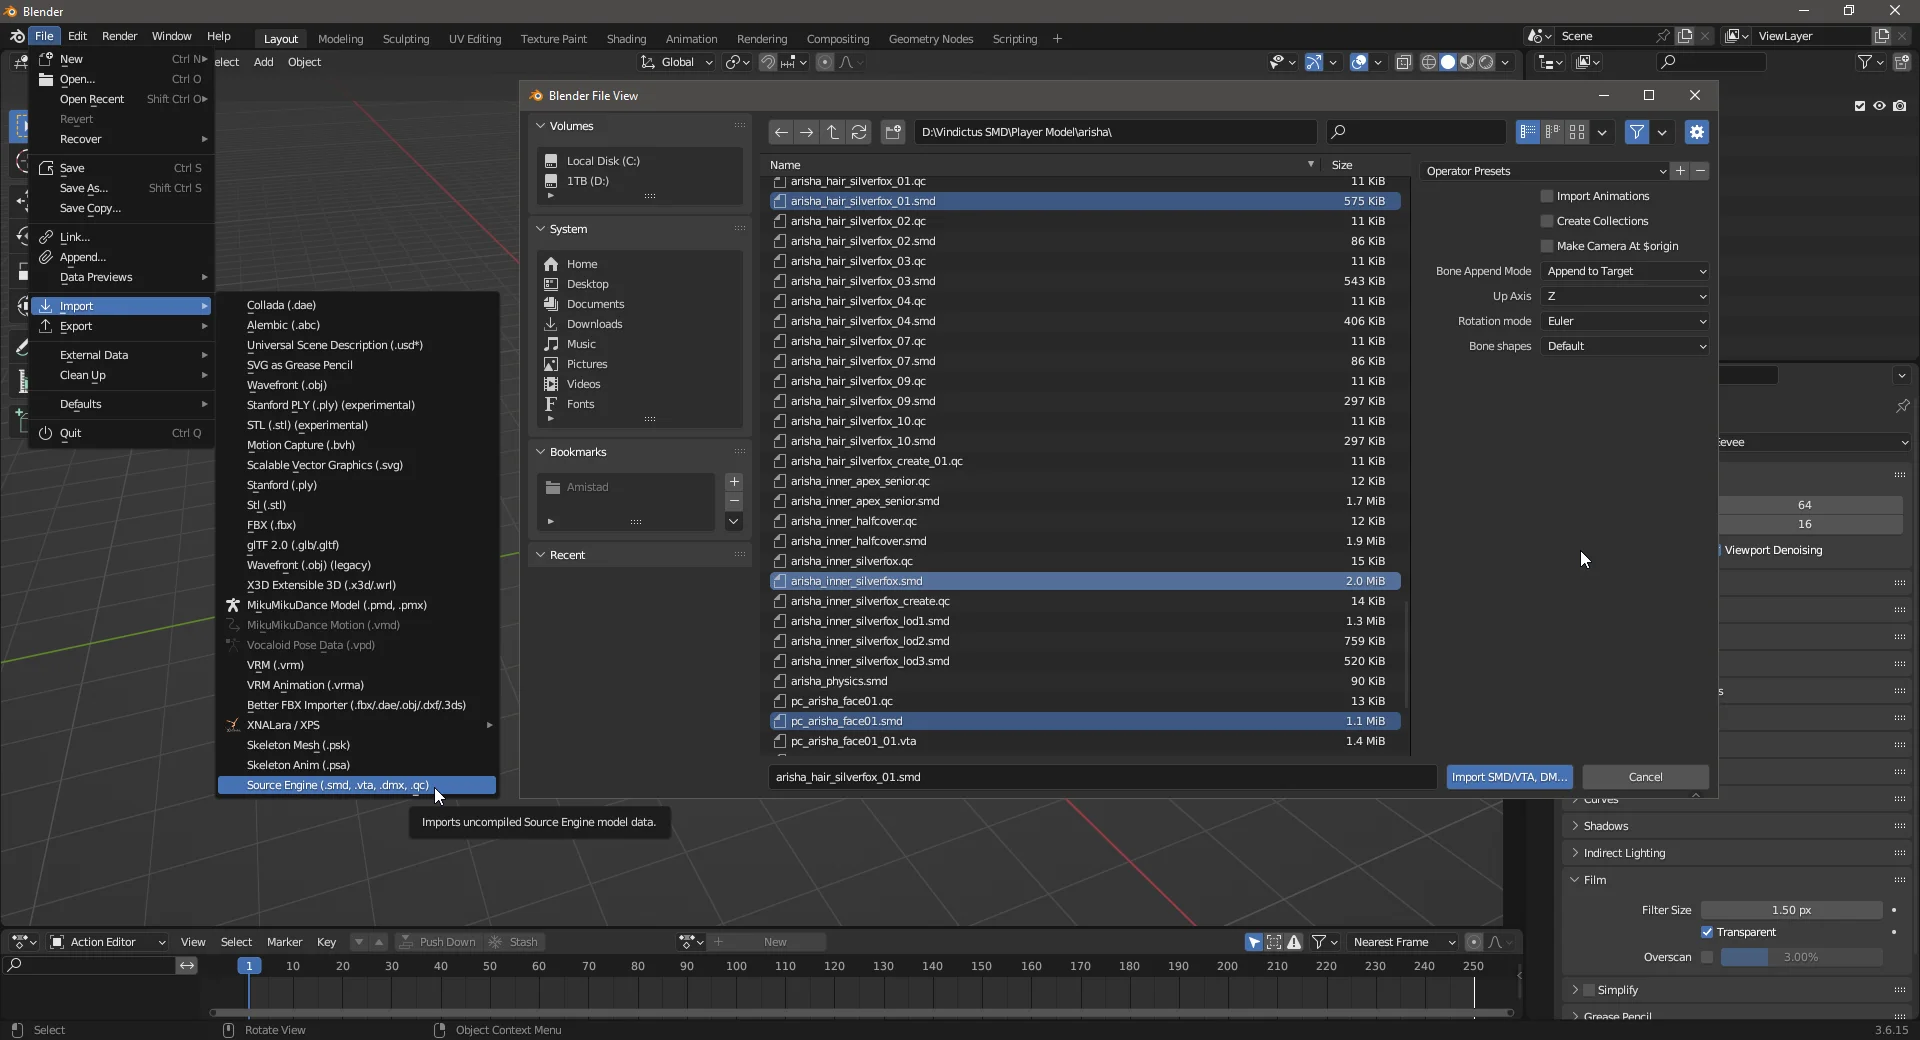This screenshot has width=1920, height=1040.
Task: Toggle the Film Transparent checkbox
Action: click(x=1707, y=932)
